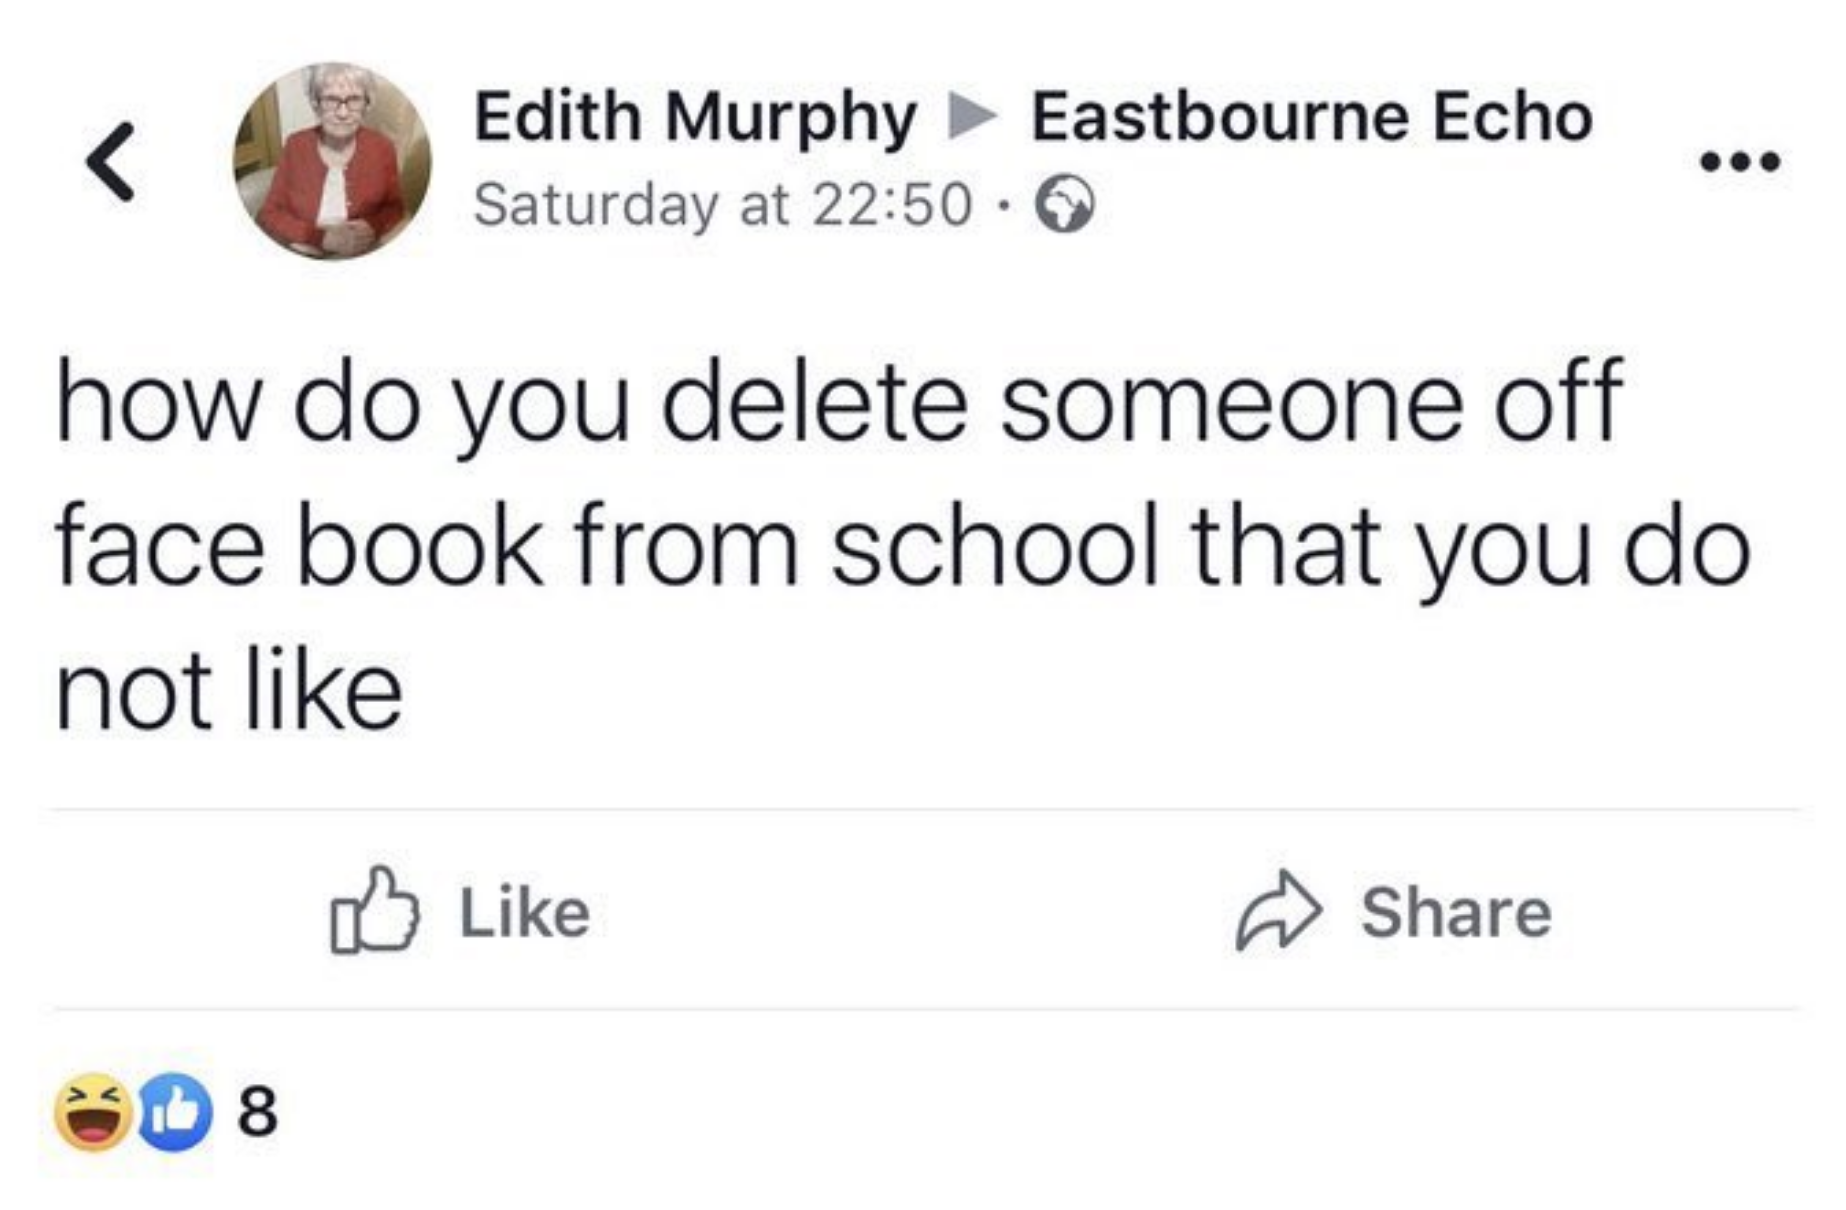Open the three-dot post options menu
The height and width of the screenshot is (1210, 1846).
pyautogui.click(x=1739, y=161)
